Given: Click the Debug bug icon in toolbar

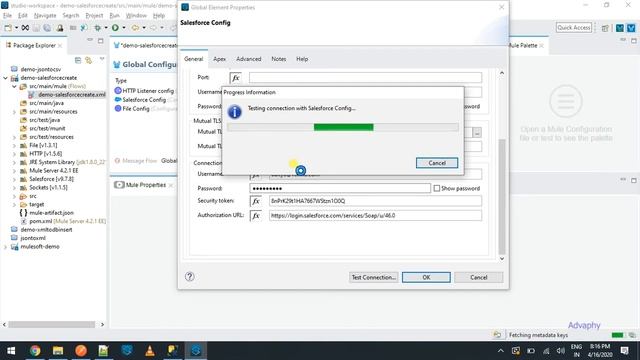Looking at the screenshot, I should (x=97, y=28).
